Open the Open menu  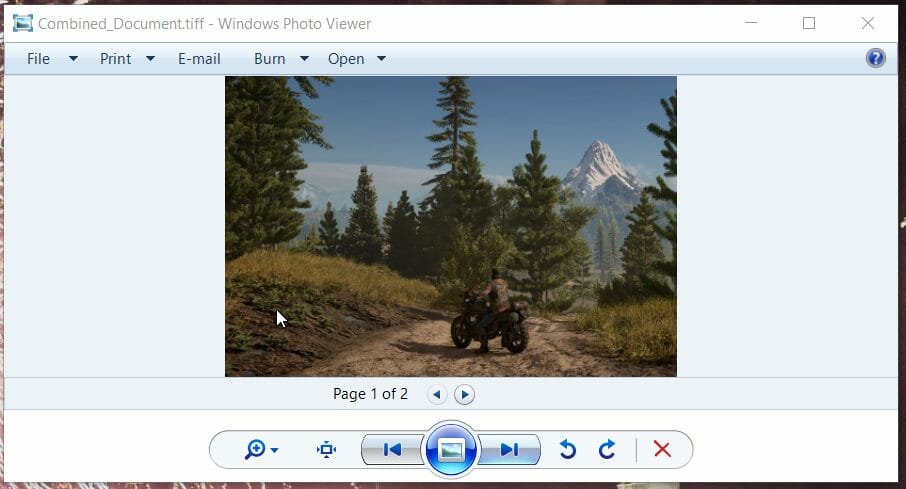(x=346, y=59)
